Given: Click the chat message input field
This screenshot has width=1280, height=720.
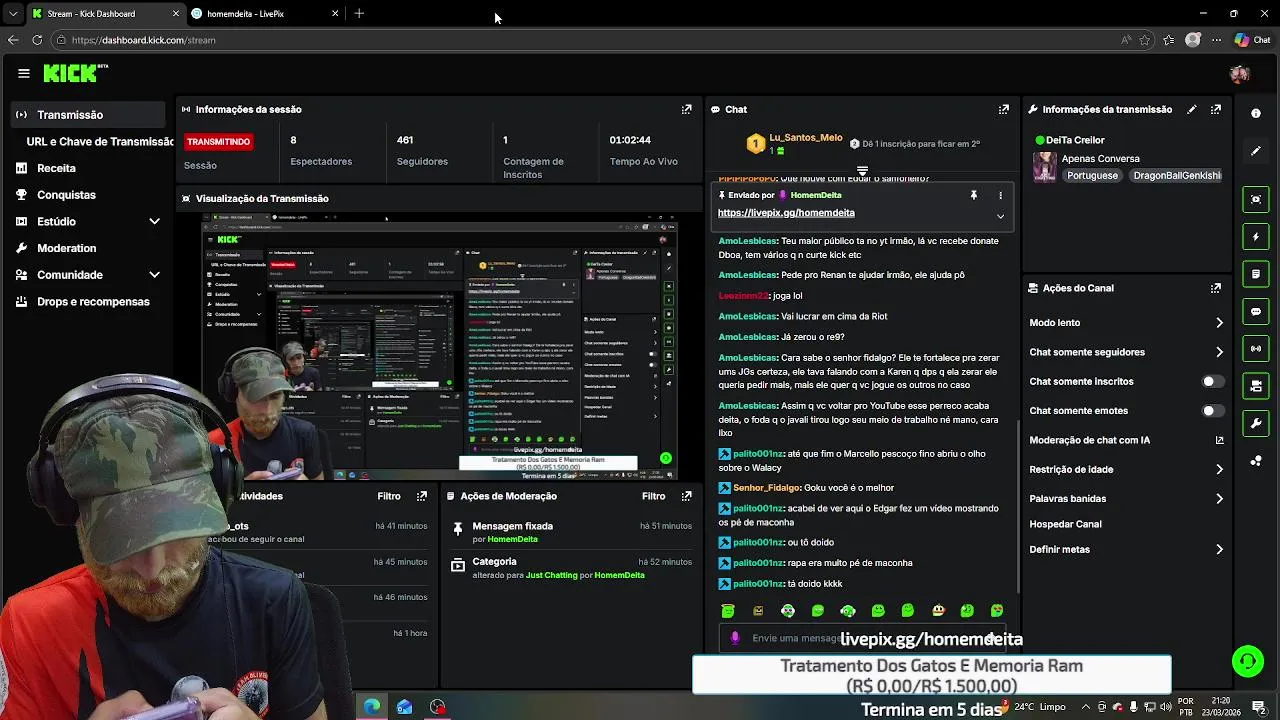Looking at the screenshot, I should [x=860, y=638].
